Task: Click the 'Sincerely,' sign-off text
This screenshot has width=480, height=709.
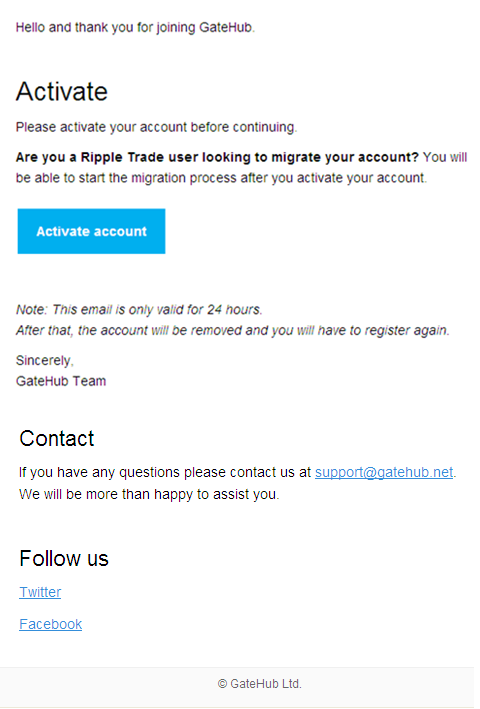Action: (x=45, y=360)
